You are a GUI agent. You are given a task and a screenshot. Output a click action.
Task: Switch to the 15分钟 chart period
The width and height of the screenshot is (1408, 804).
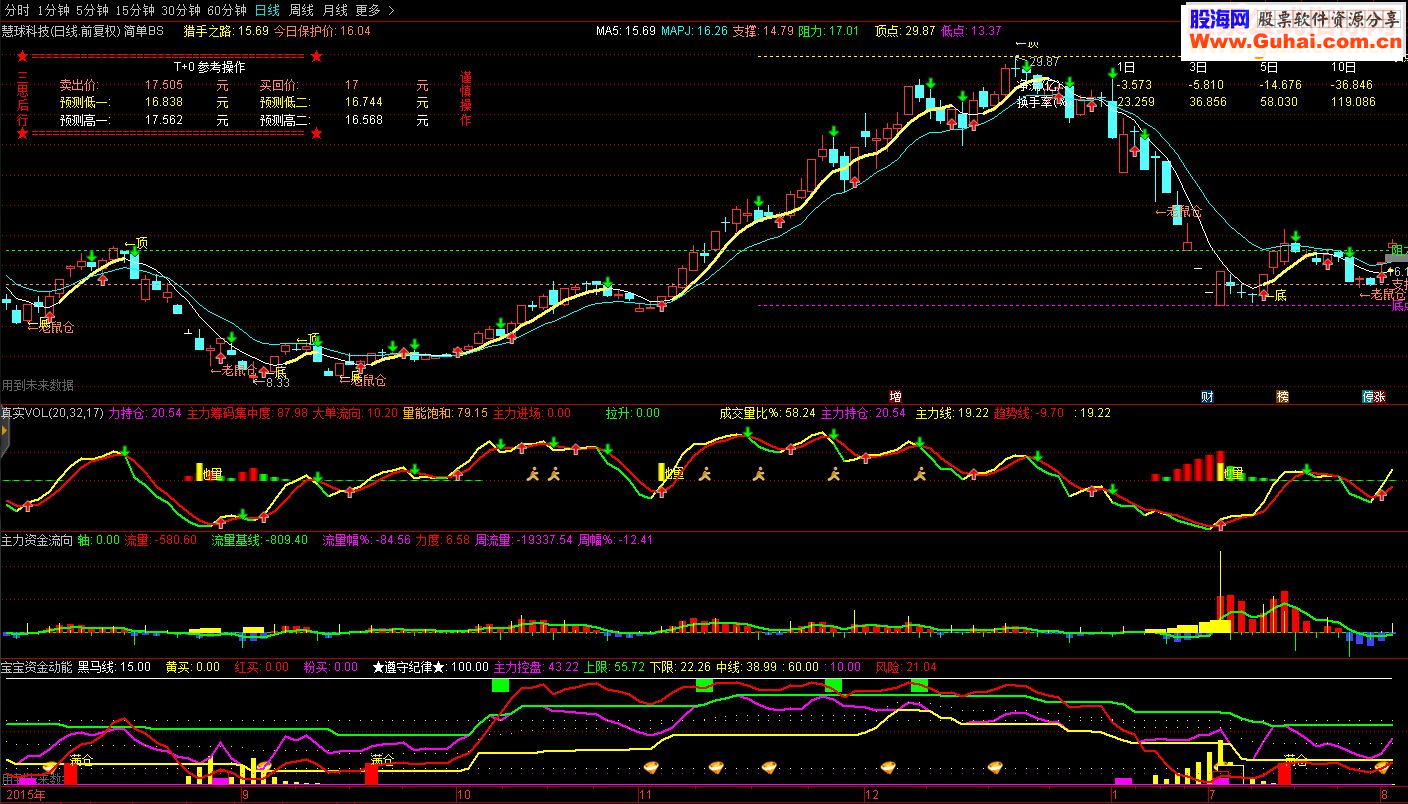point(134,10)
